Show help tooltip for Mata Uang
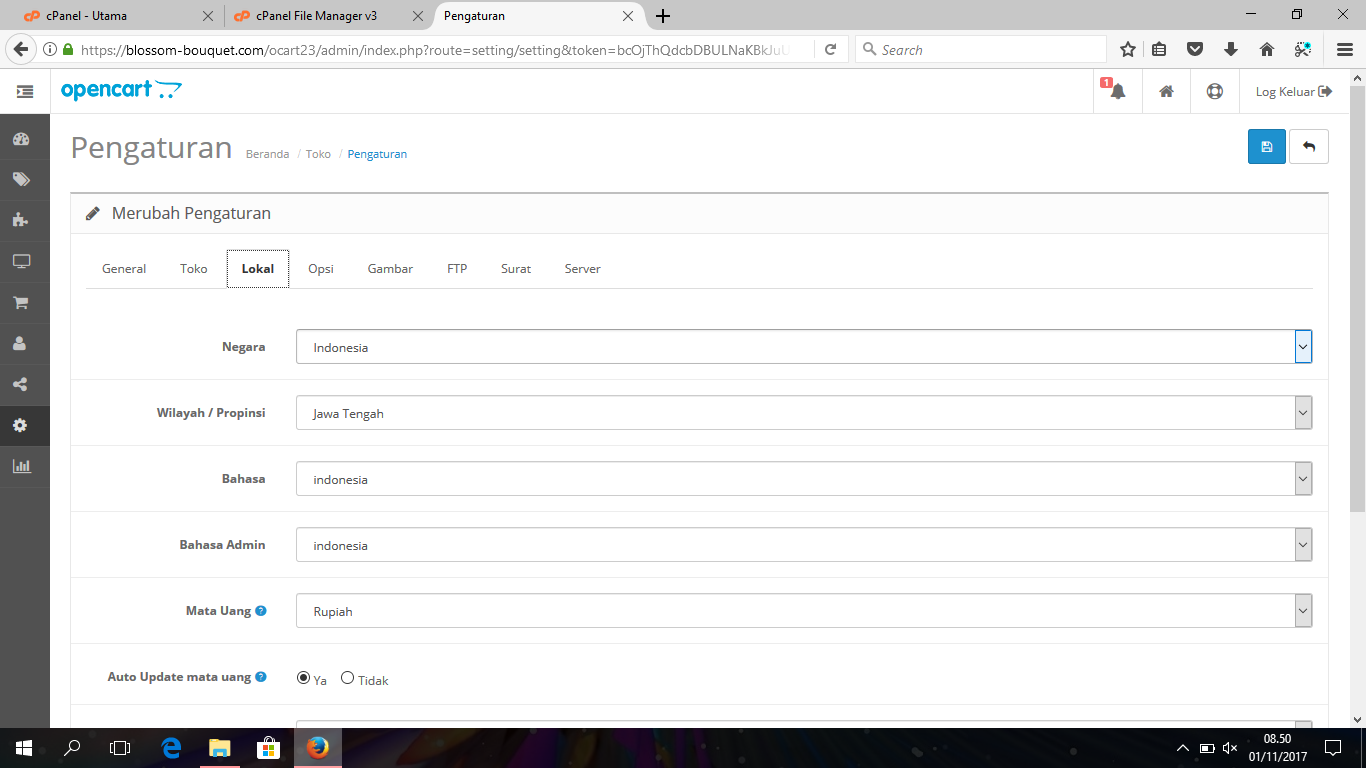Image resolution: width=1366 pixels, height=768 pixels. [261, 610]
